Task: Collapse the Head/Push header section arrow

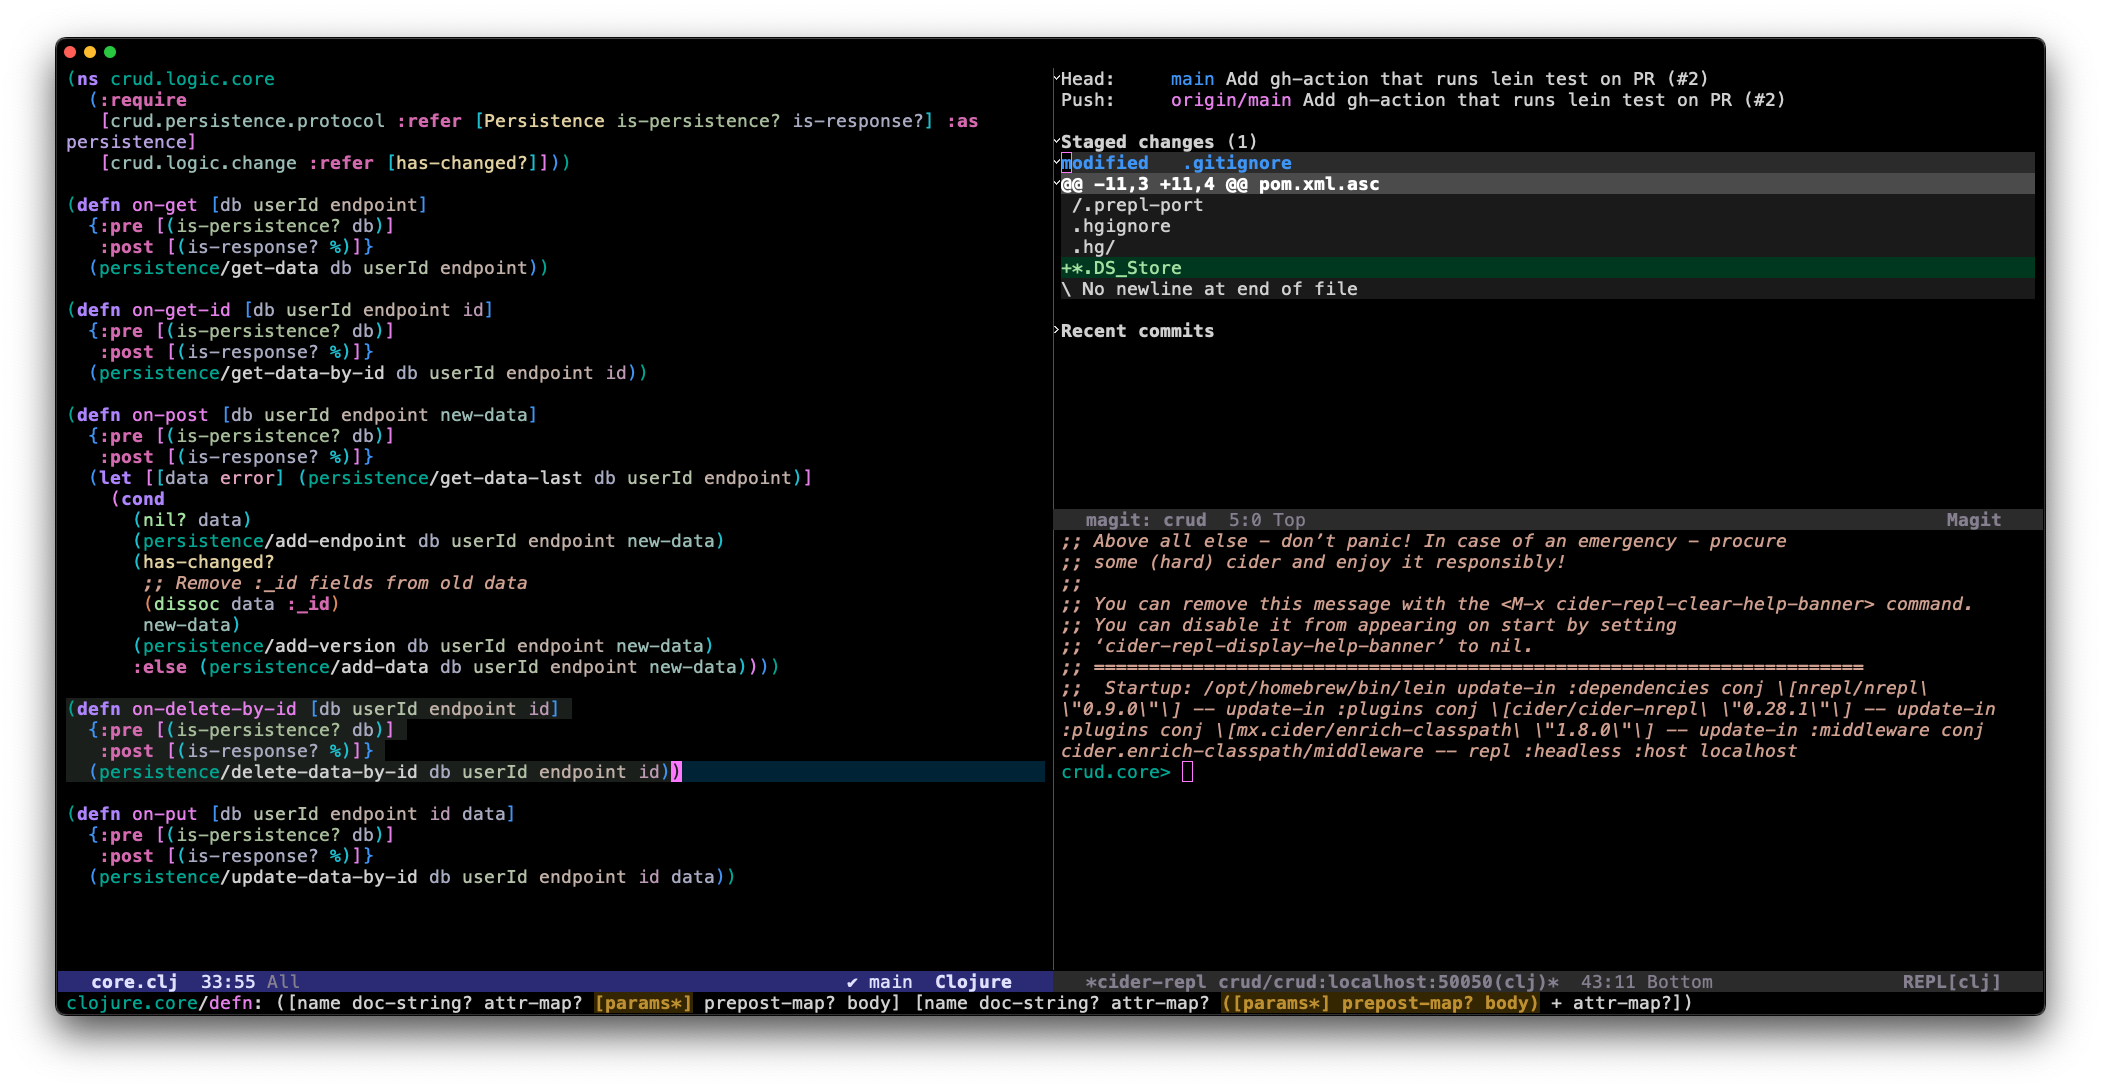Action: [x=1057, y=77]
